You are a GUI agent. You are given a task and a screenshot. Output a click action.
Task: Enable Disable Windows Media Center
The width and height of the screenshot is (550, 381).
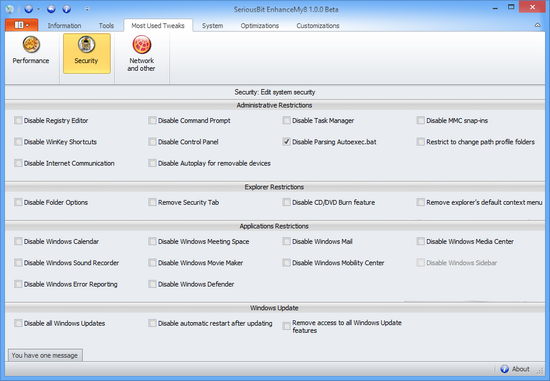click(x=421, y=241)
